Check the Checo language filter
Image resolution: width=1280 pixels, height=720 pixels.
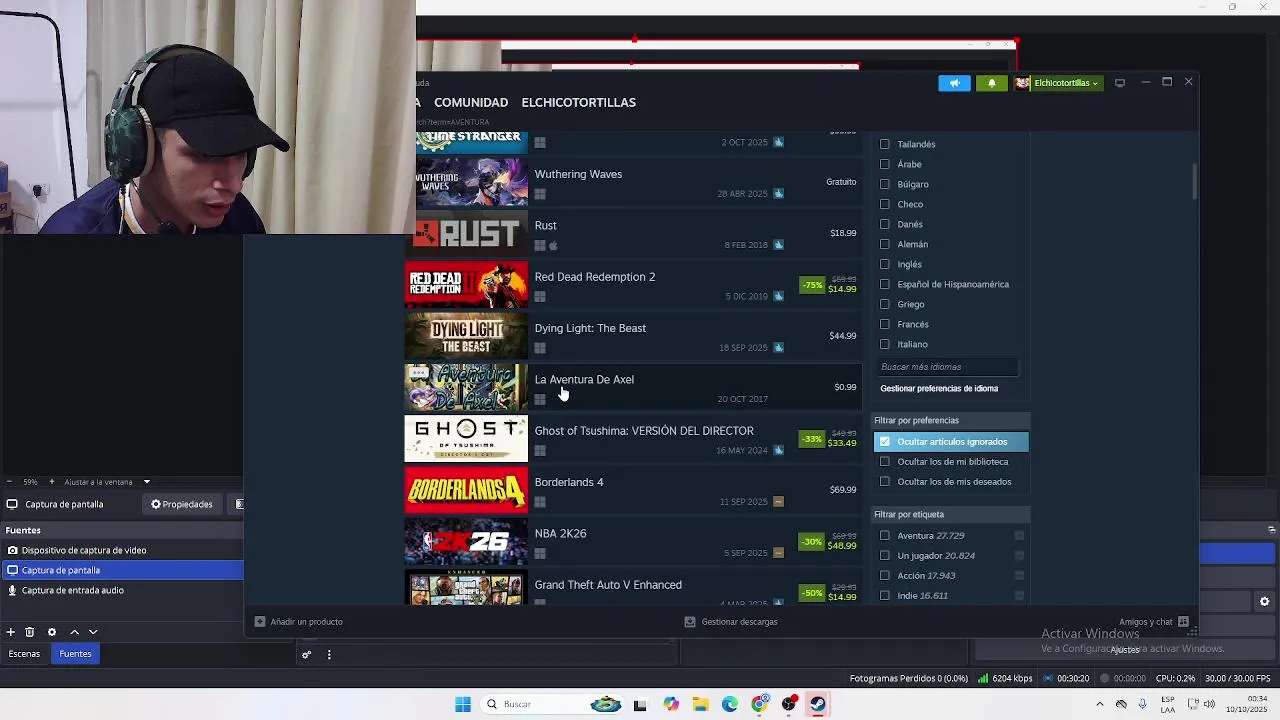tap(884, 204)
